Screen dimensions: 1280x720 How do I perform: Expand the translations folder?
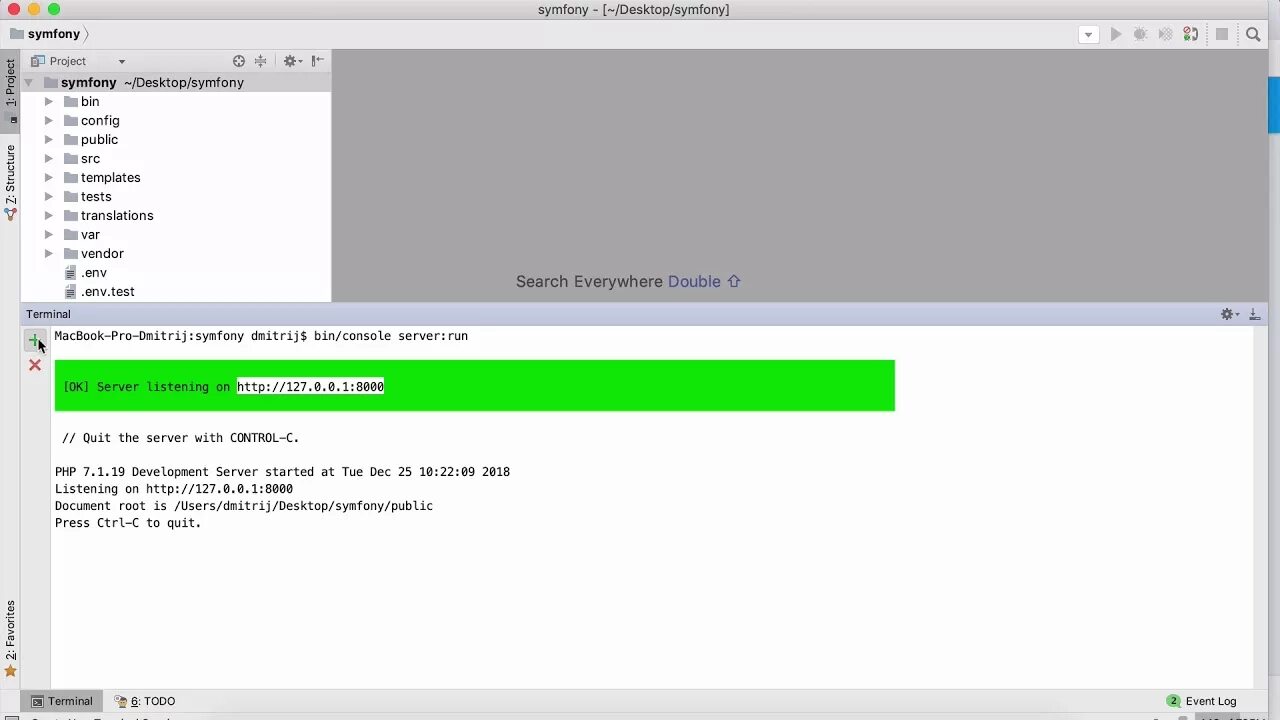pos(48,216)
